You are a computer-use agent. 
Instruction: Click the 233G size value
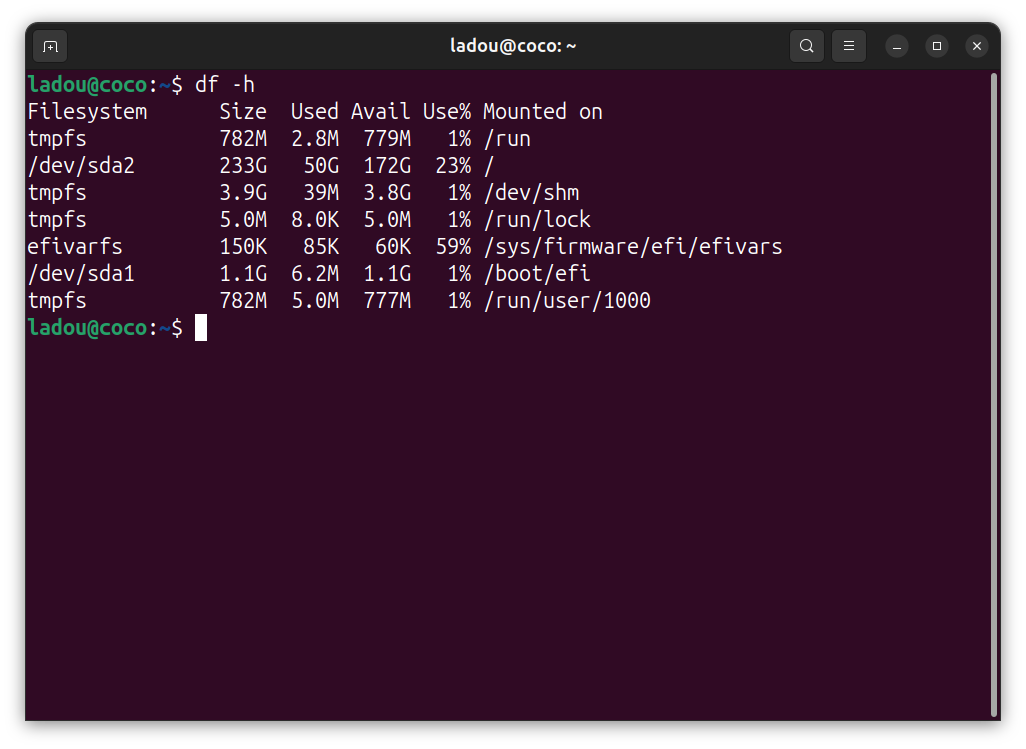coord(243,166)
